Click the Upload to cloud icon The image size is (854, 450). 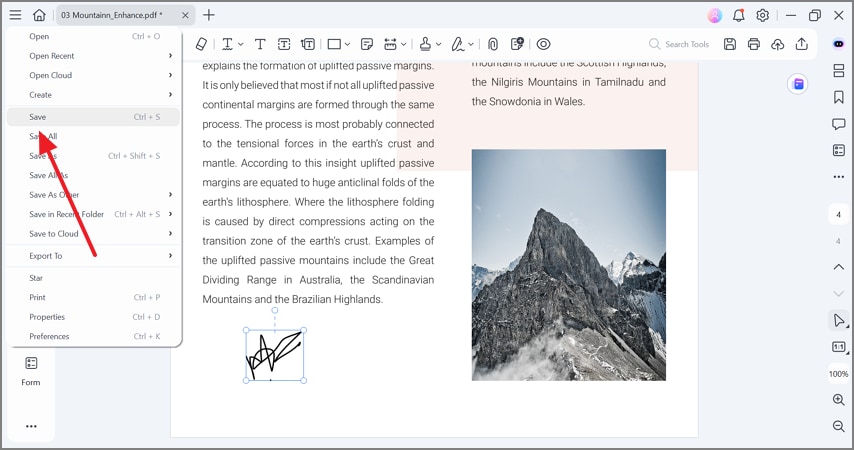coord(778,44)
